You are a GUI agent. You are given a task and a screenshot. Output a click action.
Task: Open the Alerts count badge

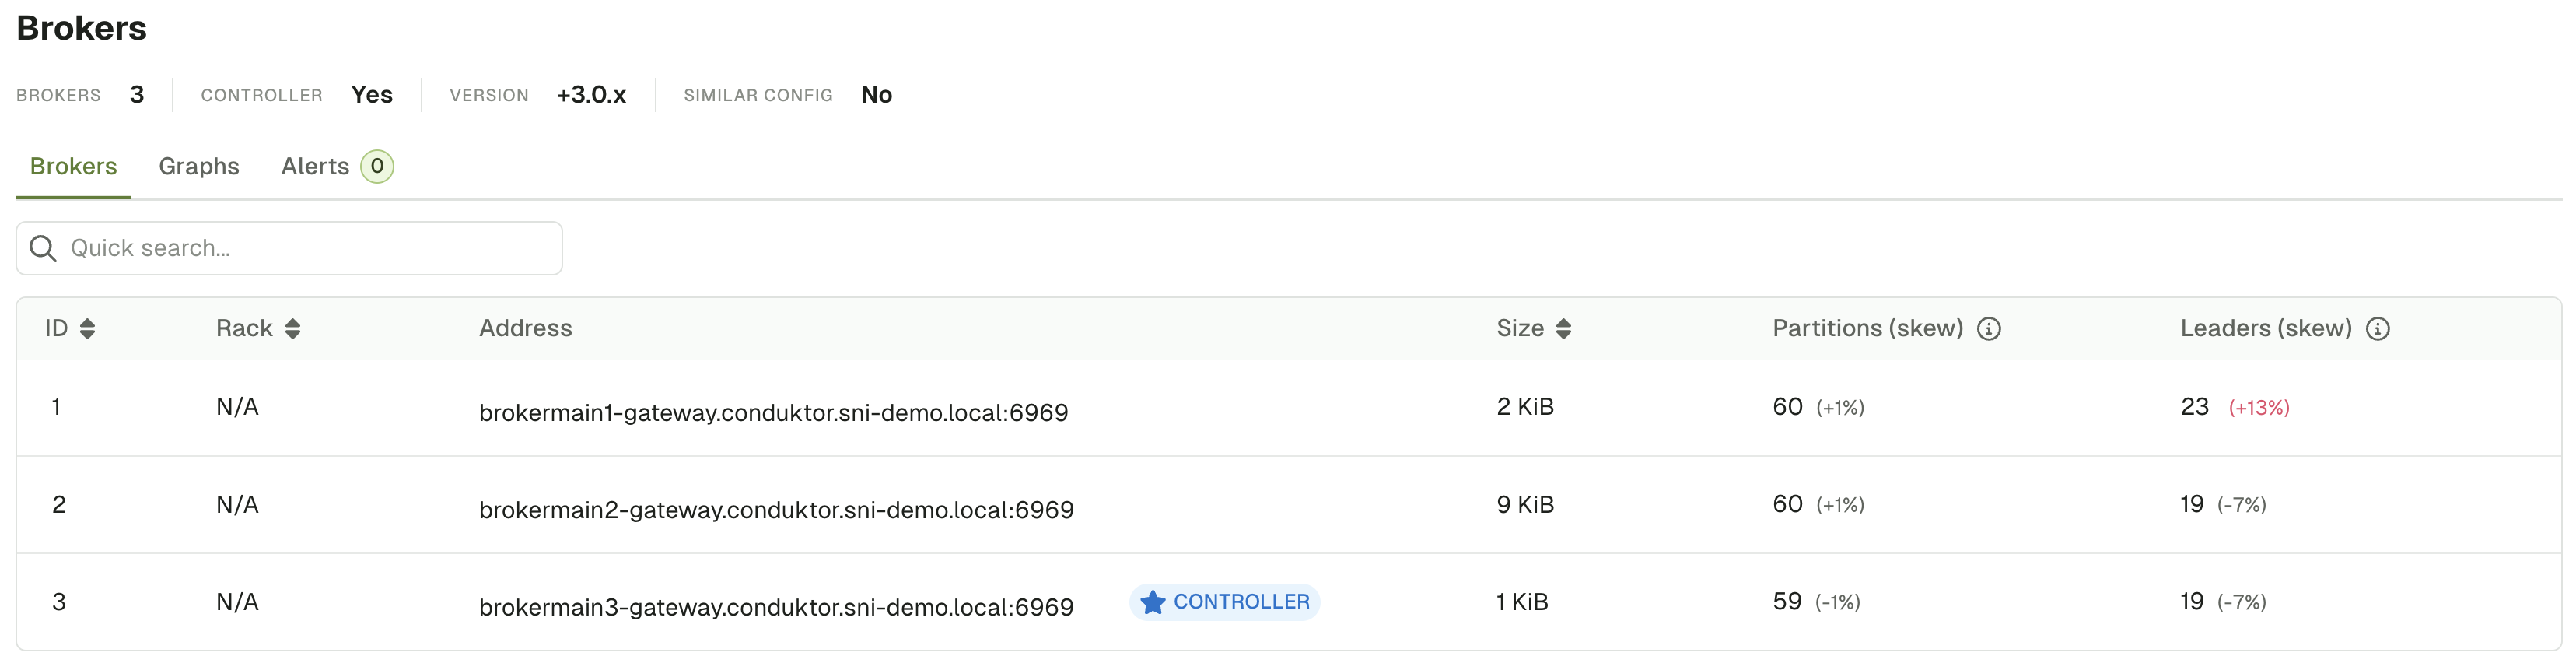(377, 166)
